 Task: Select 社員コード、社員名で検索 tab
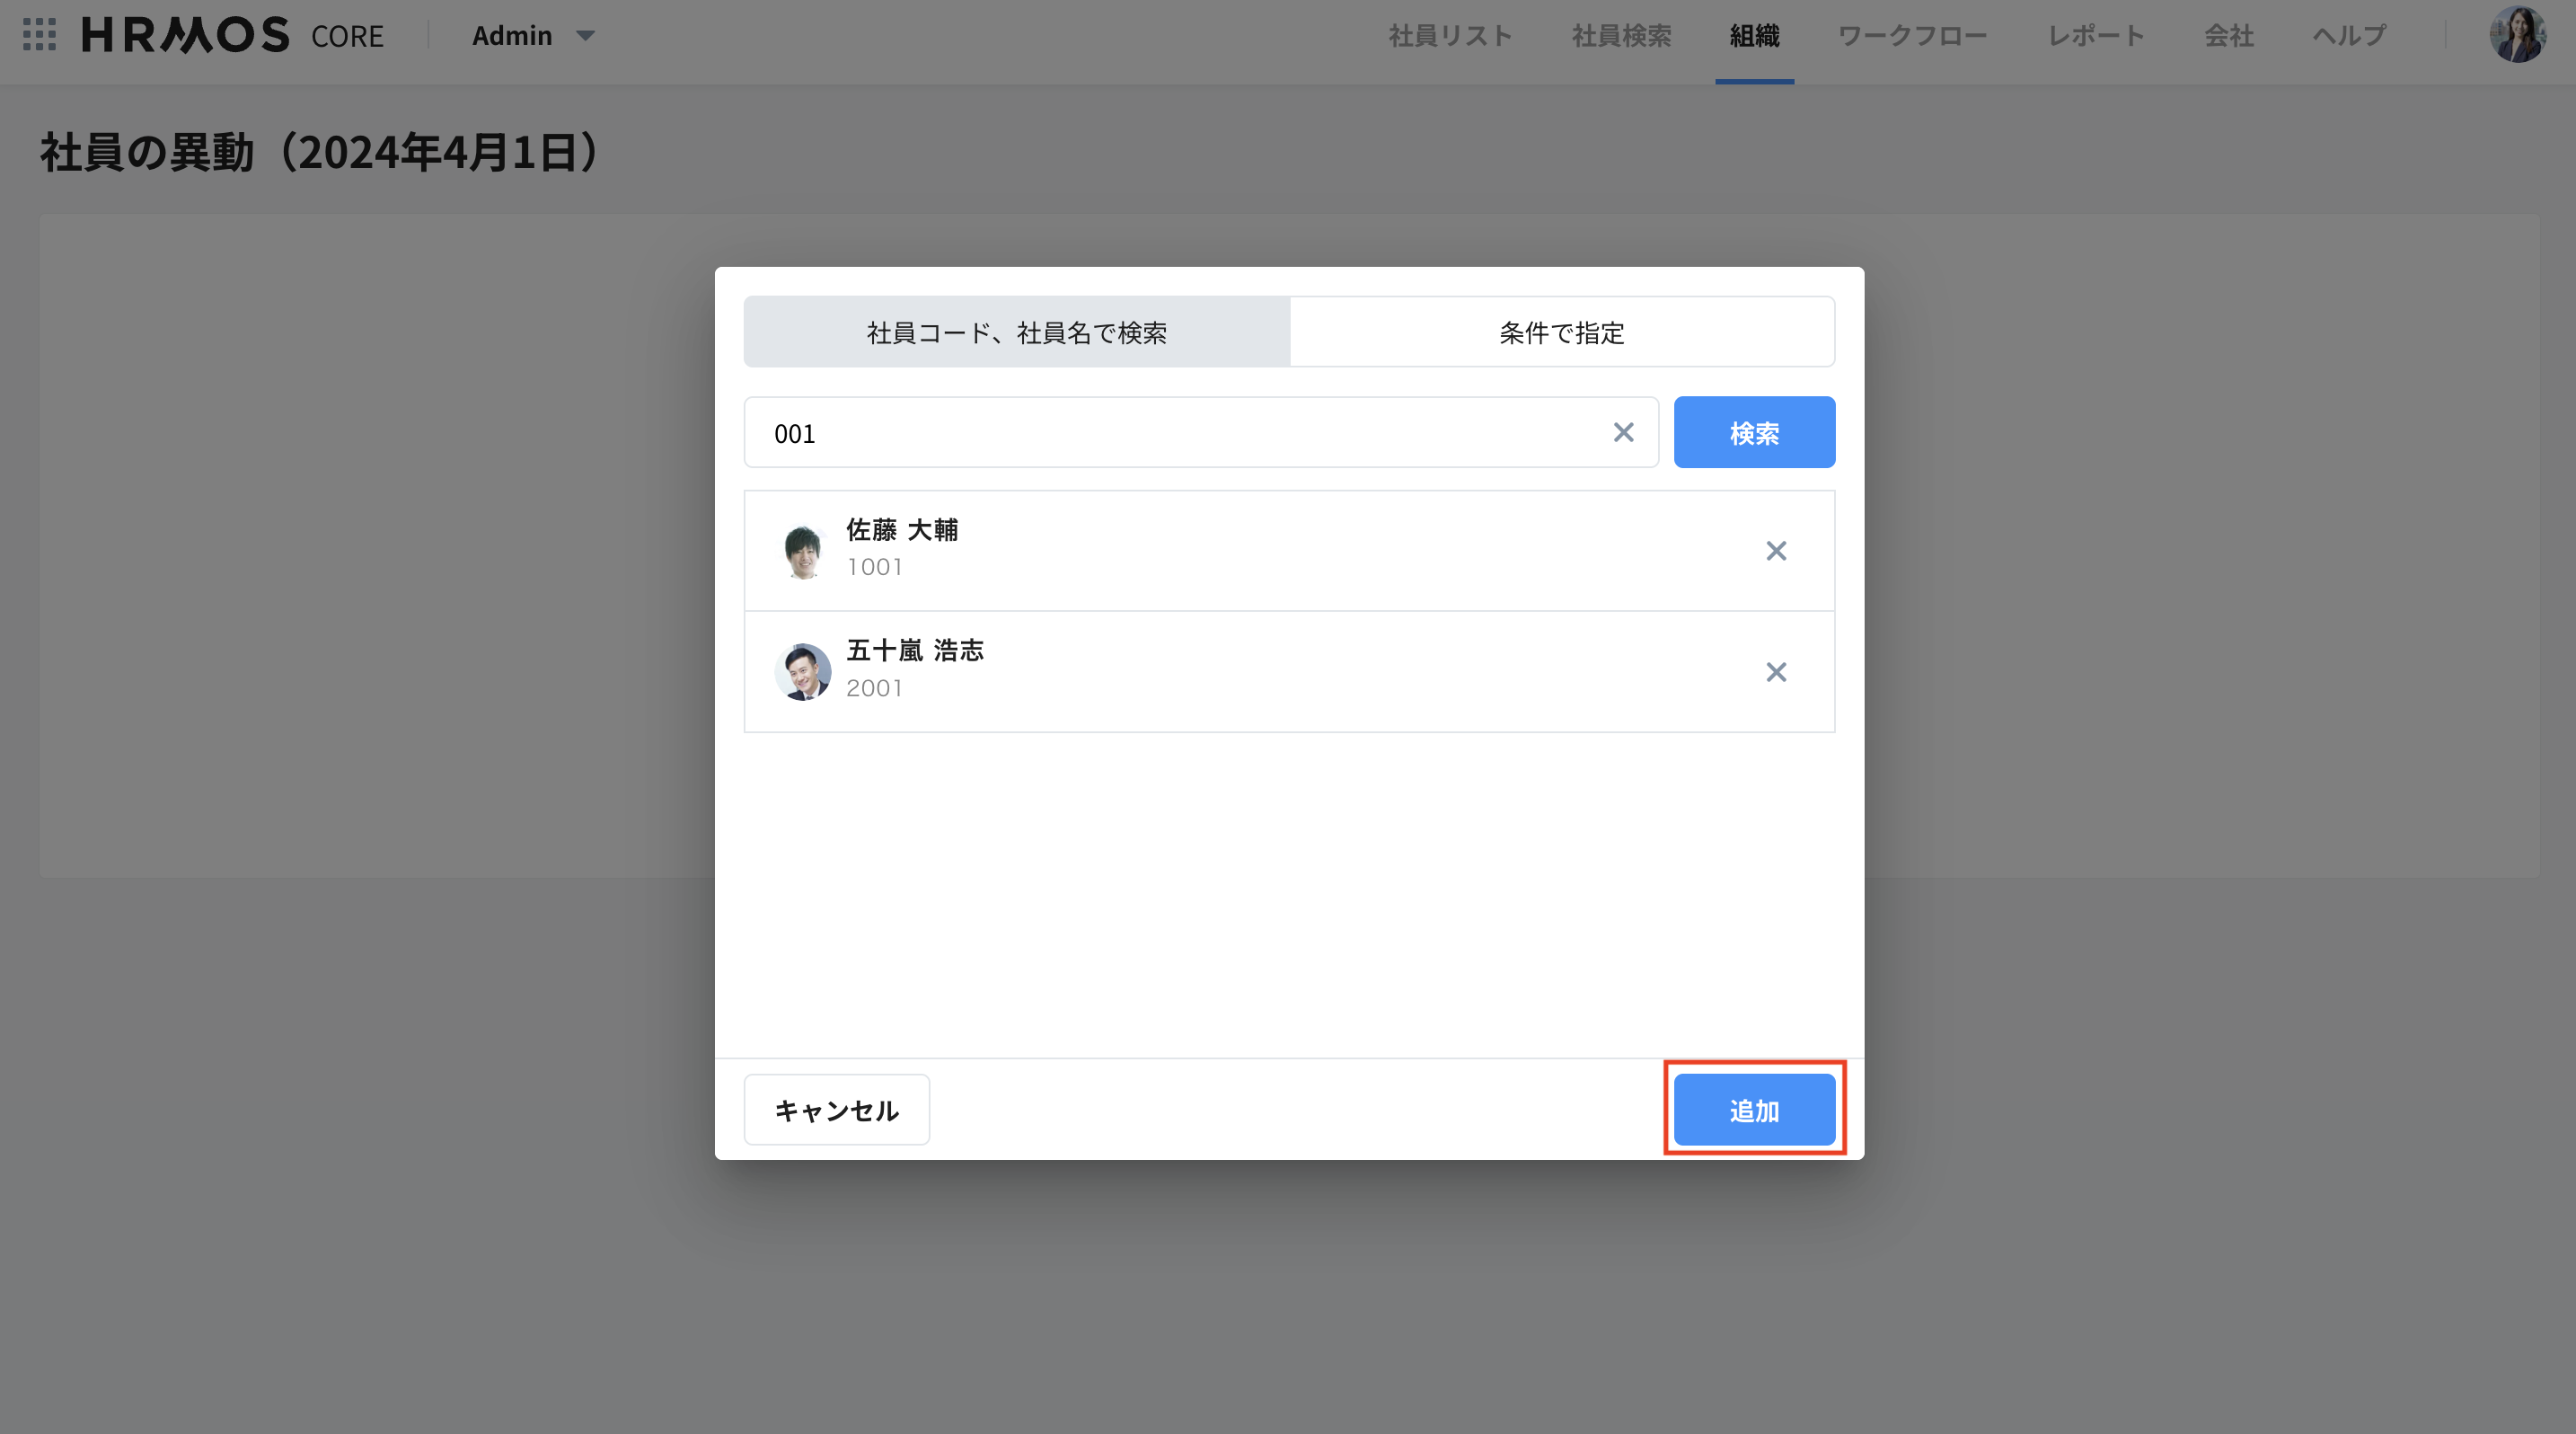1016,332
